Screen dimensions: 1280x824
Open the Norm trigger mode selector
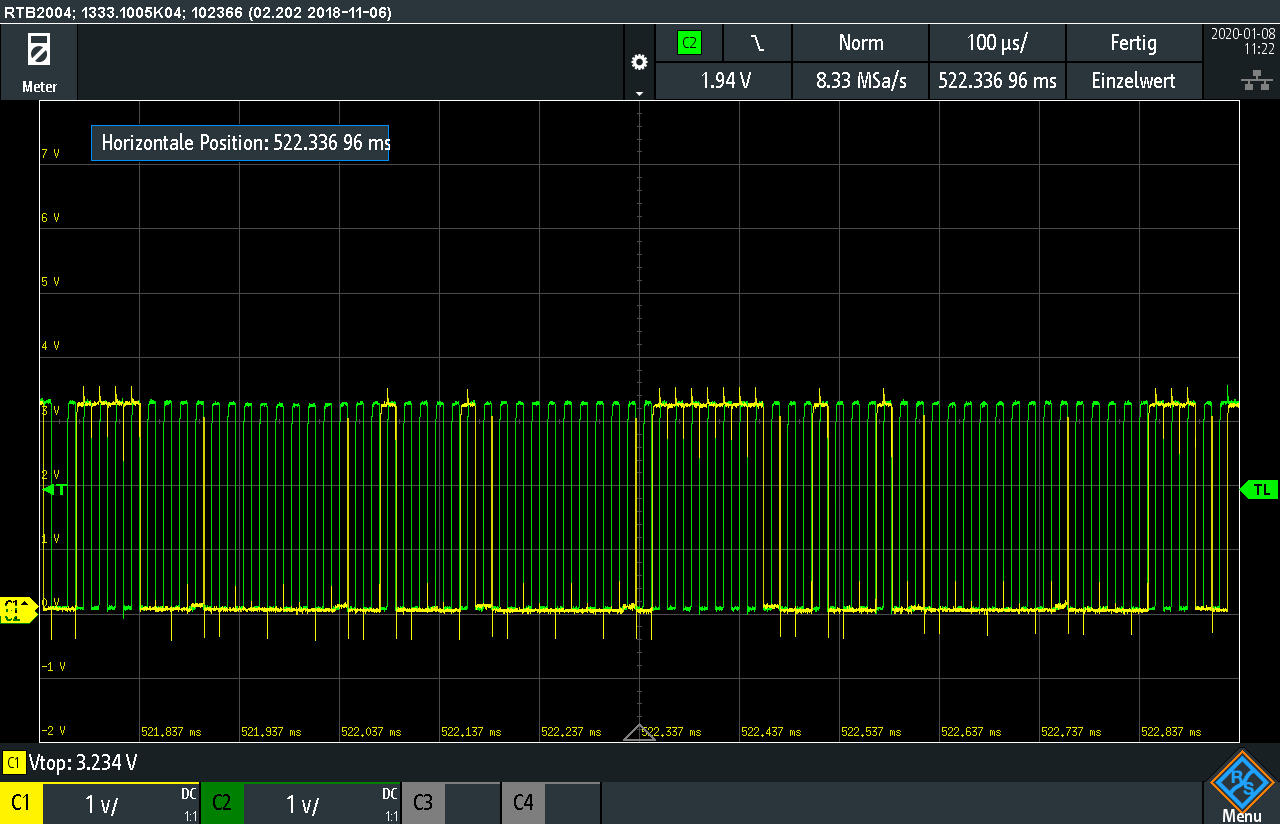[860, 43]
